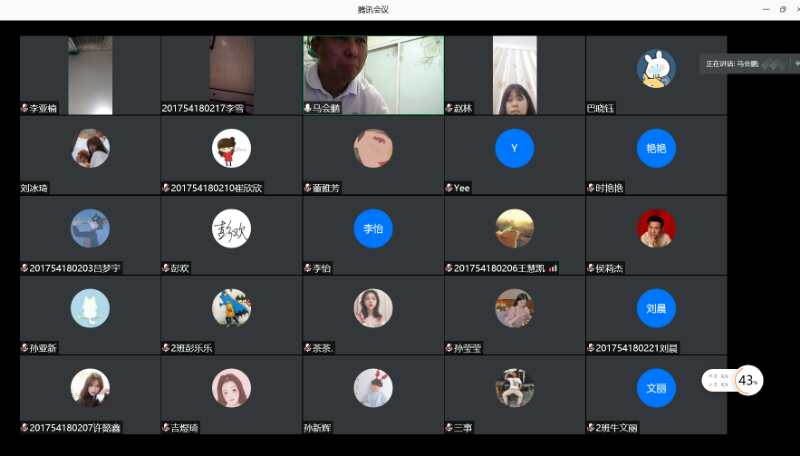The width and height of the screenshot is (800, 456).
Task: Click the muted microphone icon beside 赵林
Action: (x=449, y=108)
